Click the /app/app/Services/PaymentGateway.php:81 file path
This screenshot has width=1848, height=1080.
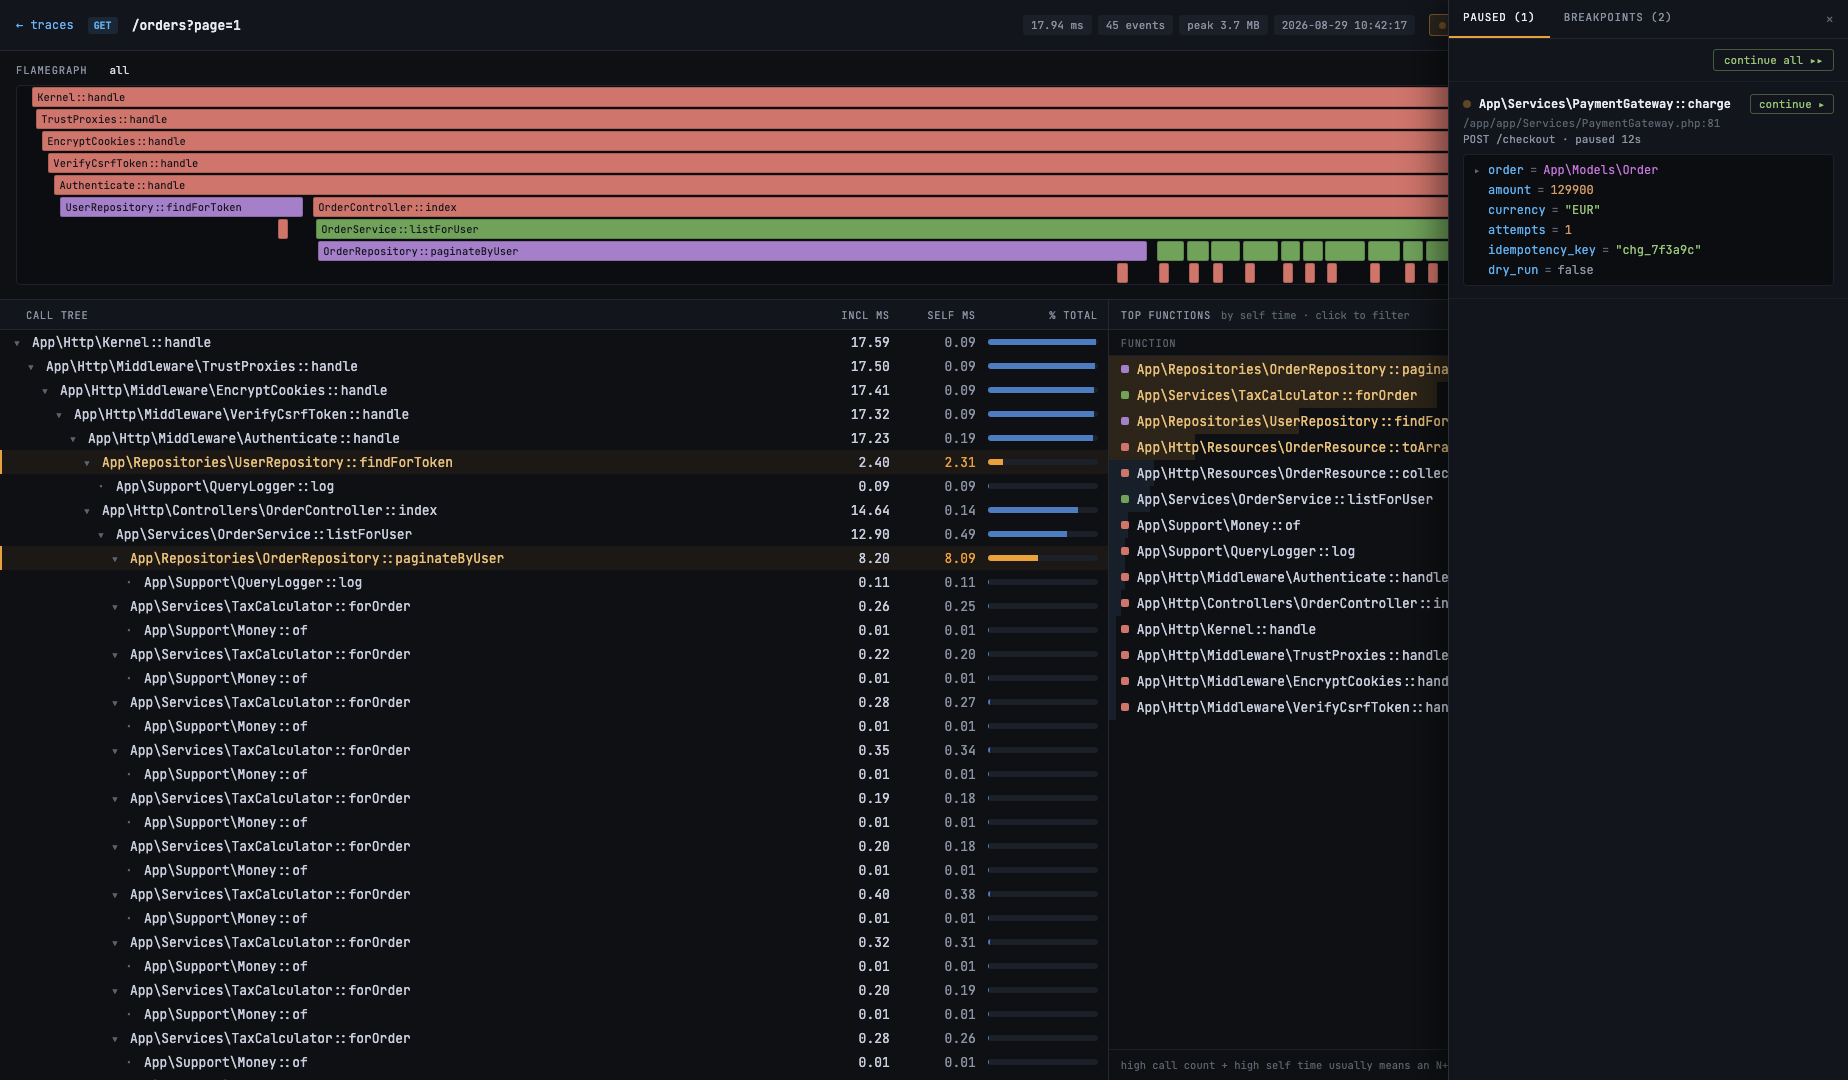coord(1592,124)
